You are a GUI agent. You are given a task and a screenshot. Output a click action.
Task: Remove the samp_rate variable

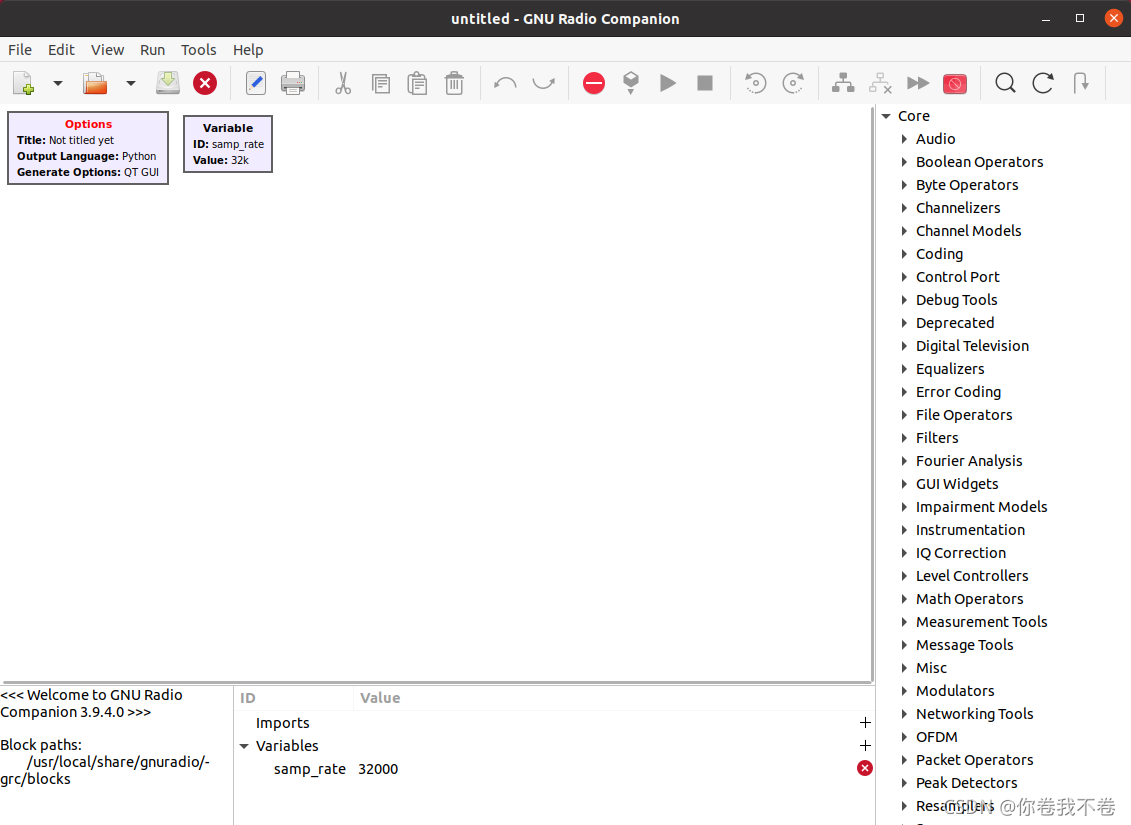(865, 769)
